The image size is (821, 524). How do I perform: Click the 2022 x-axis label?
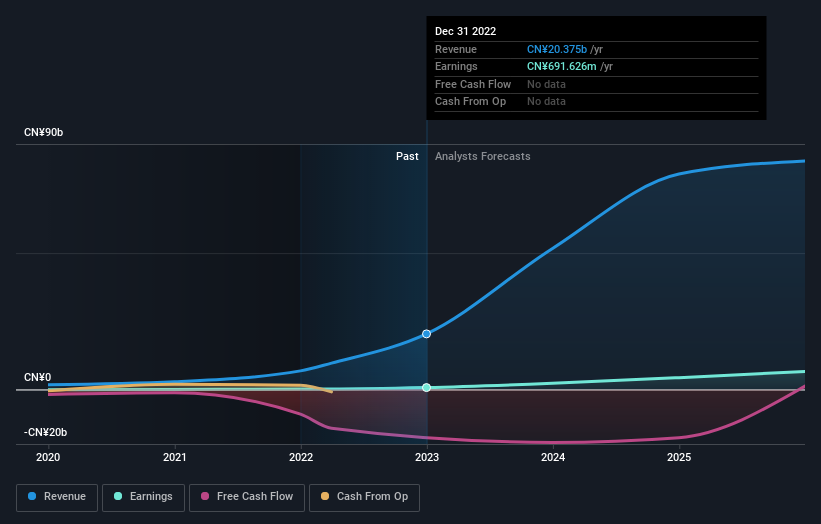click(x=301, y=457)
